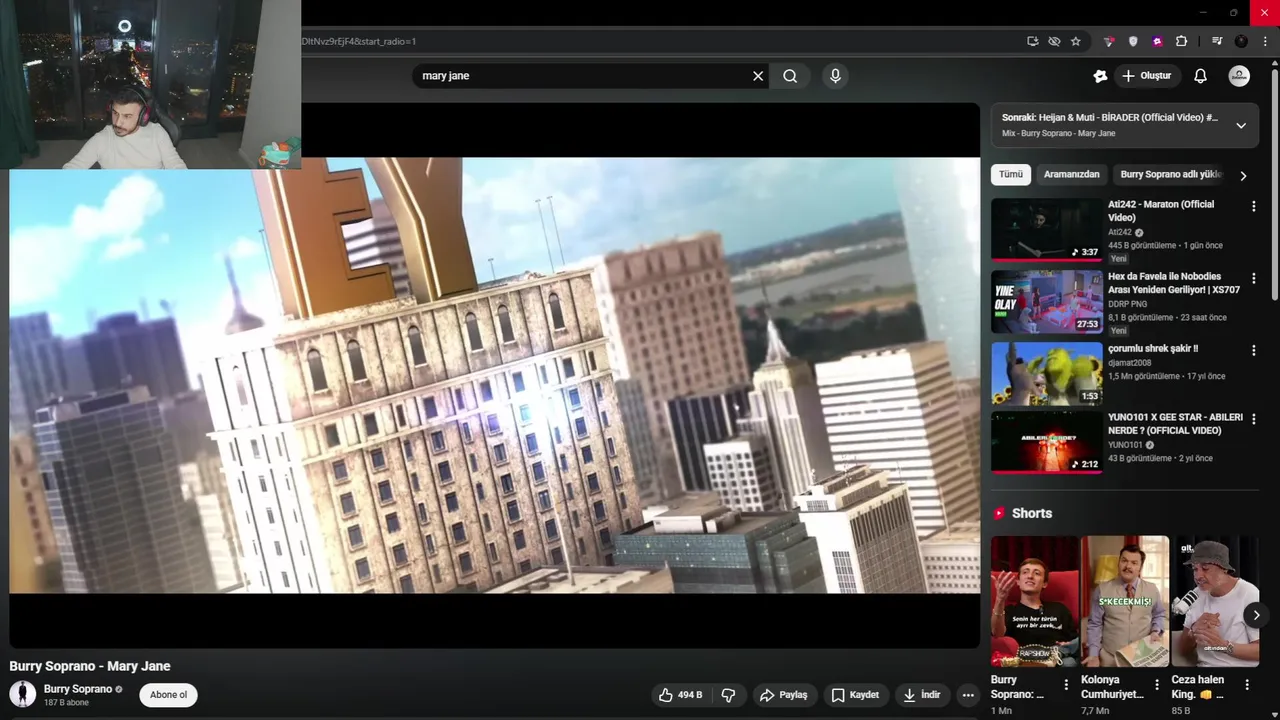
Task: Click the djamat2008 channel name
Action: (x=1129, y=363)
